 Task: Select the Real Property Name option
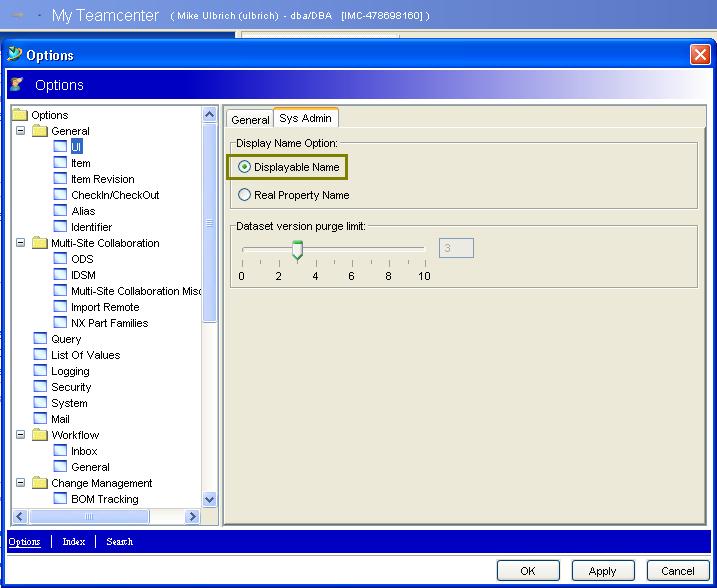(244, 195)
